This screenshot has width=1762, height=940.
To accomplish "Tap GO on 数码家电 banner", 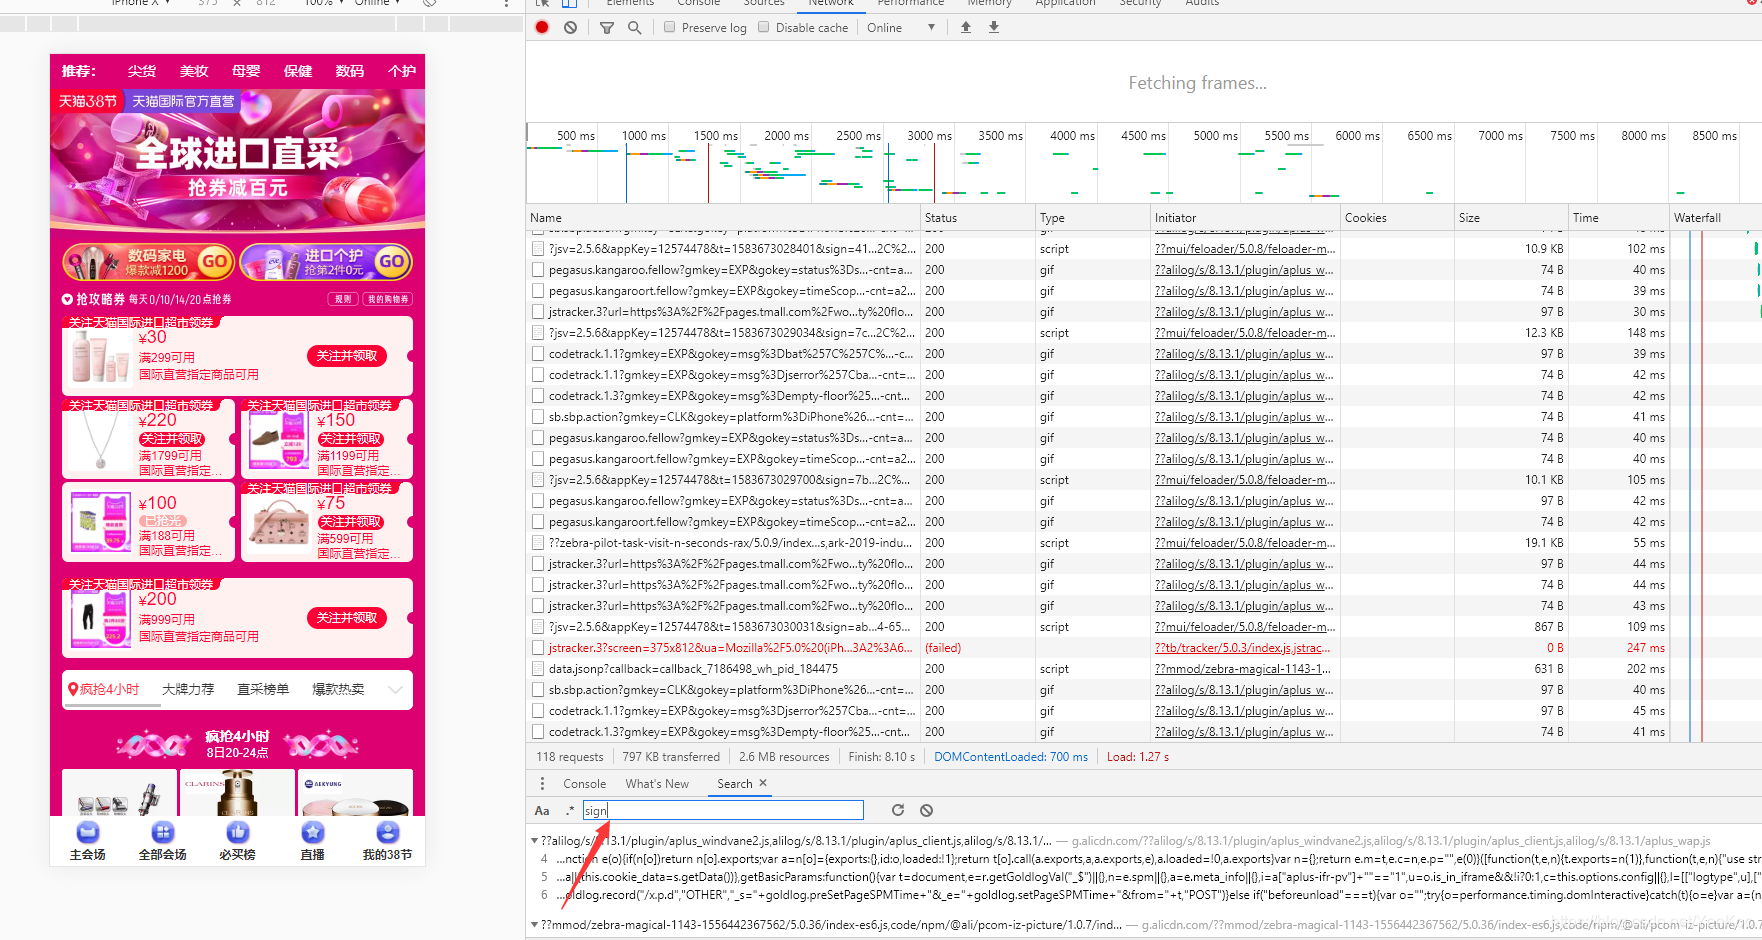I will coord(214,262).
